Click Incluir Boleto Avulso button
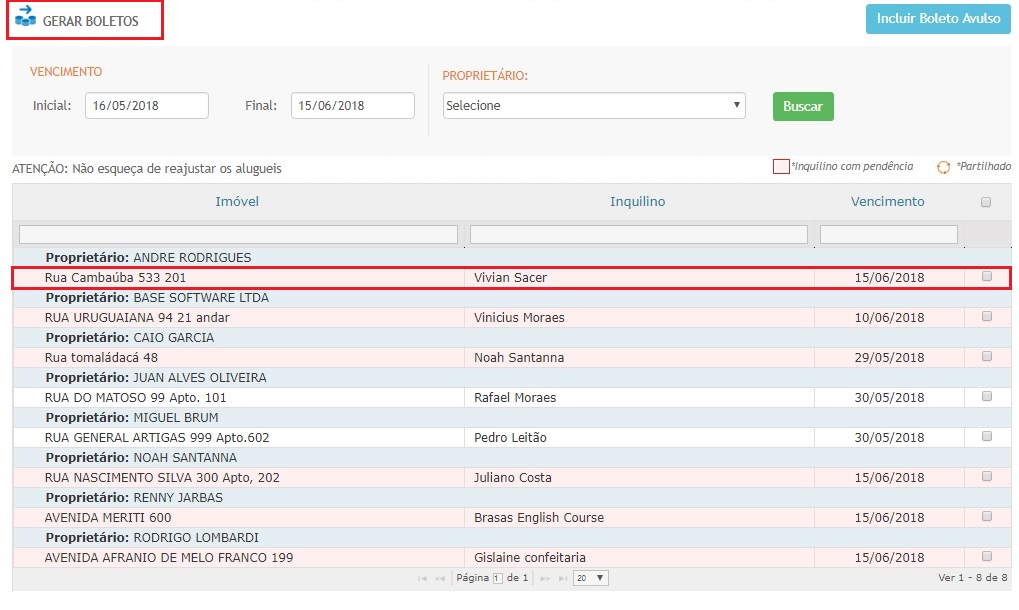 pyautogui.click(x=938, y=19)
